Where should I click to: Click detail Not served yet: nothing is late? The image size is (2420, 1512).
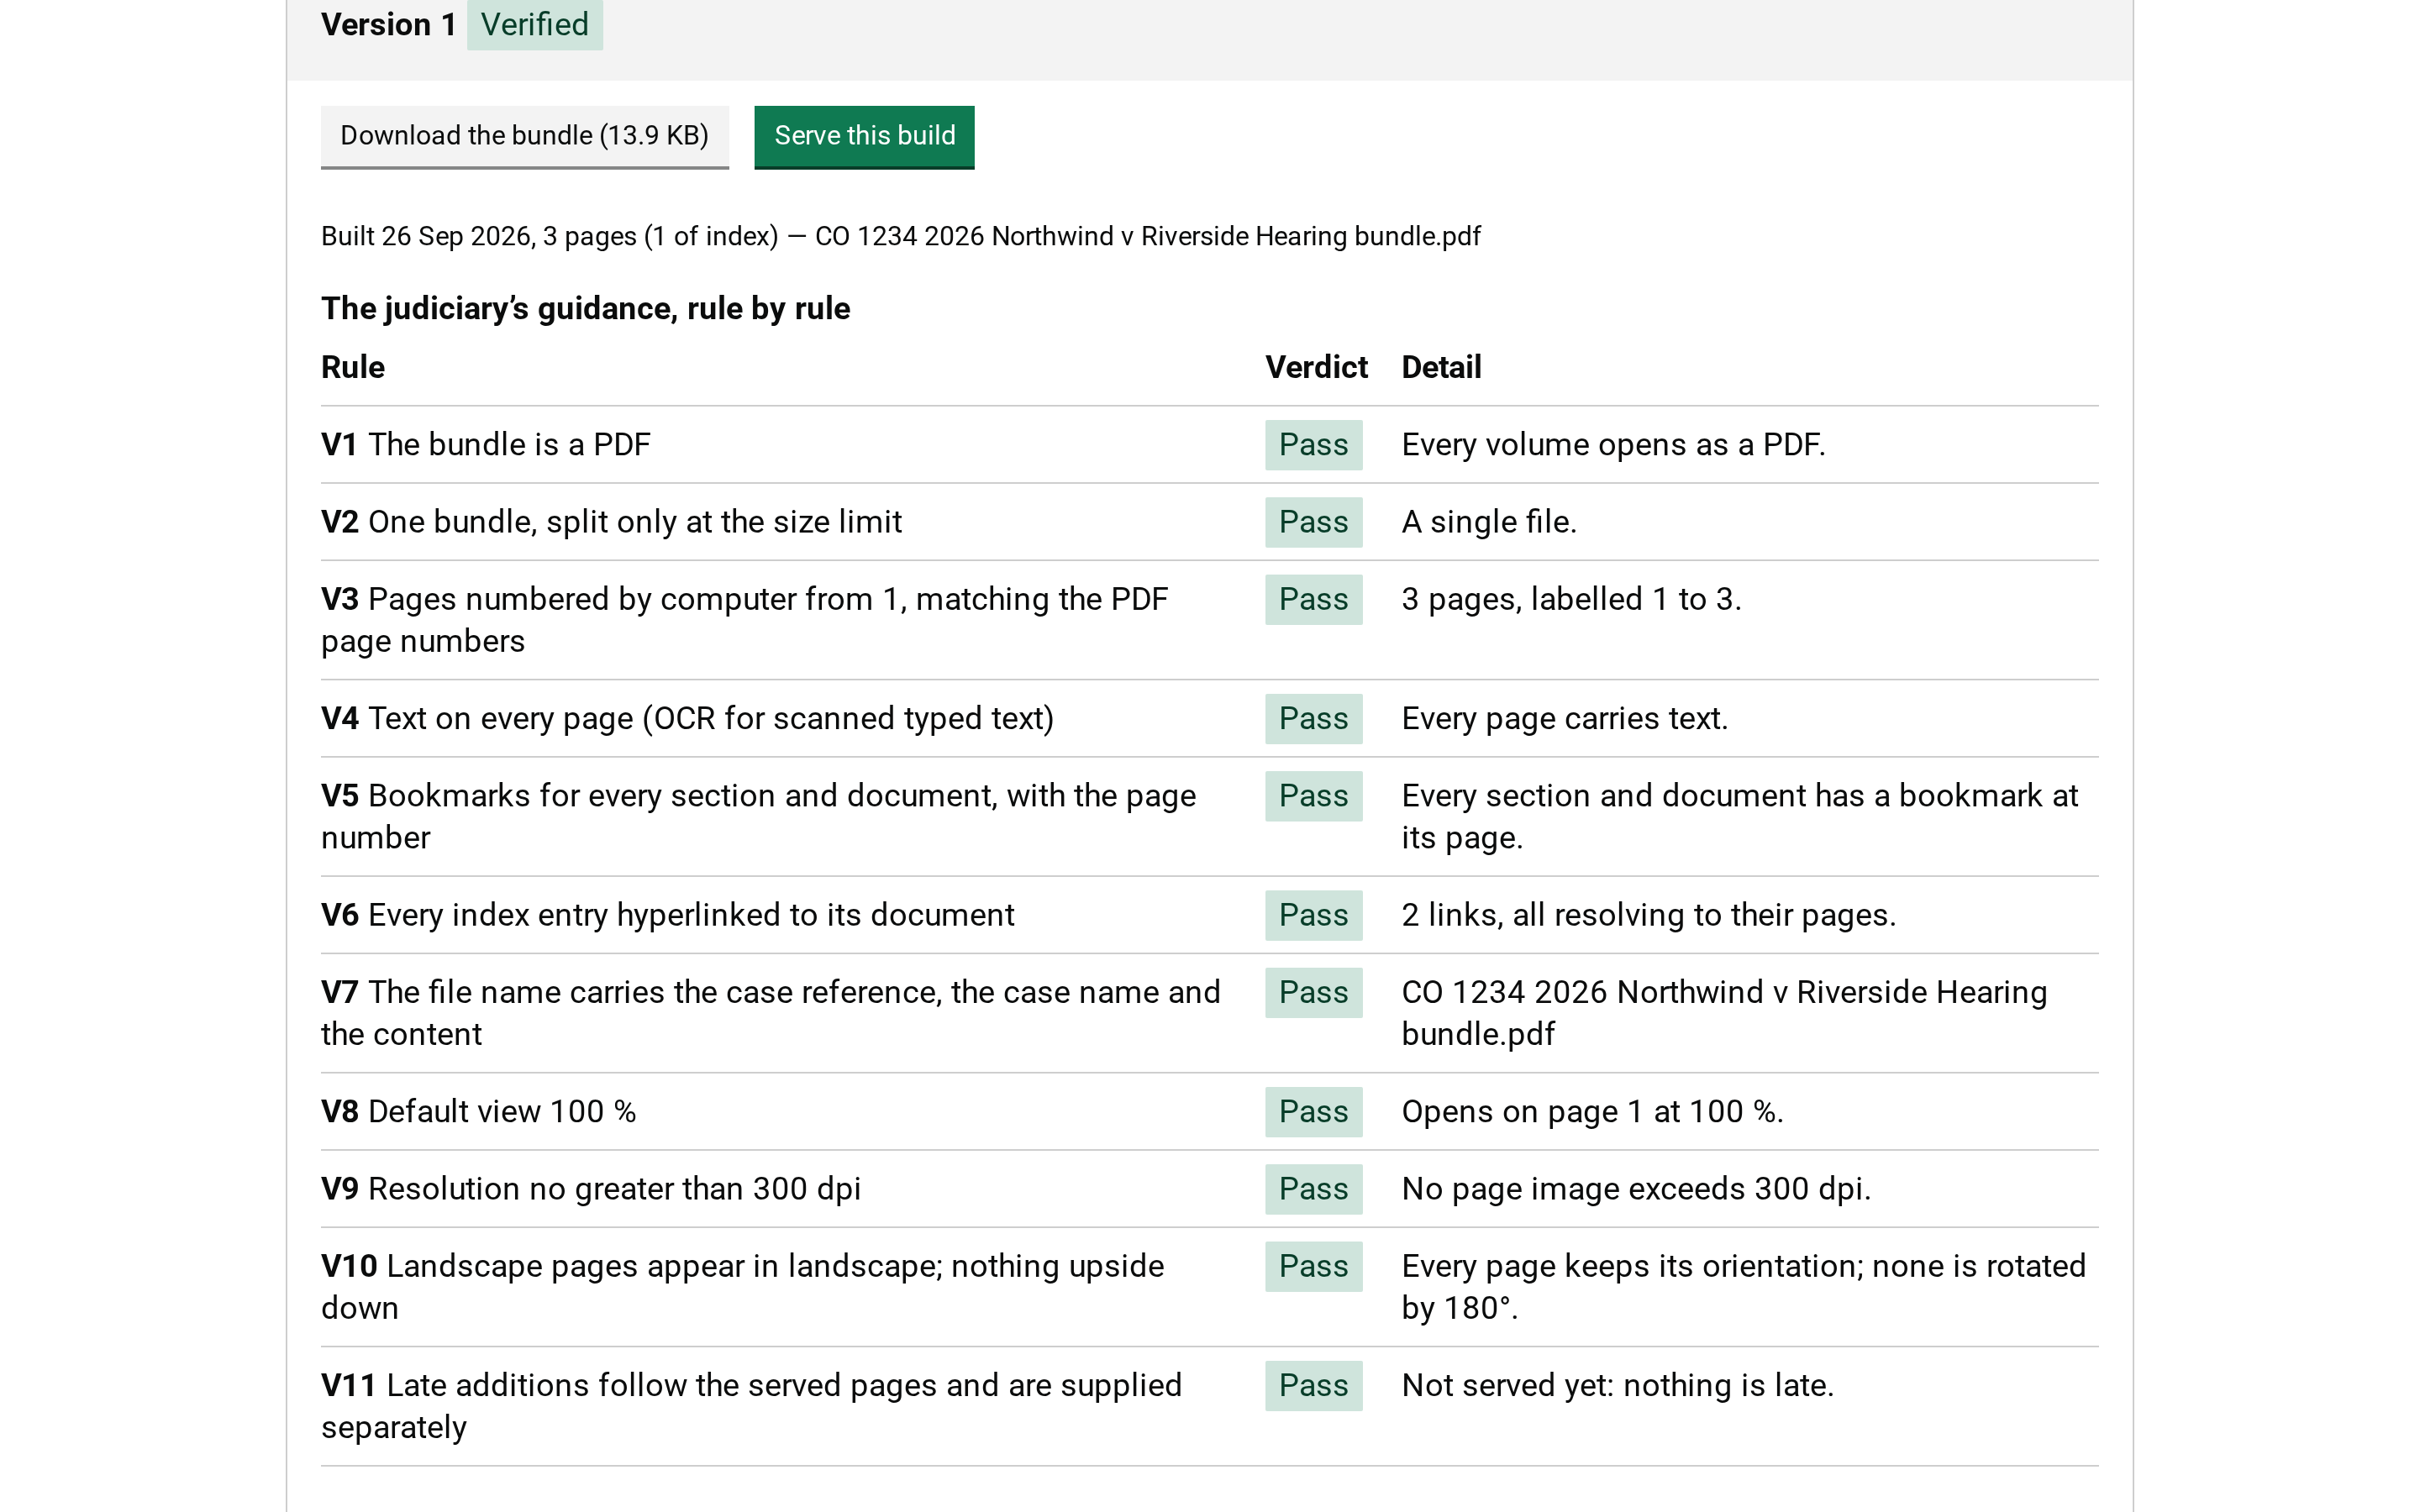point(1617,1385)
